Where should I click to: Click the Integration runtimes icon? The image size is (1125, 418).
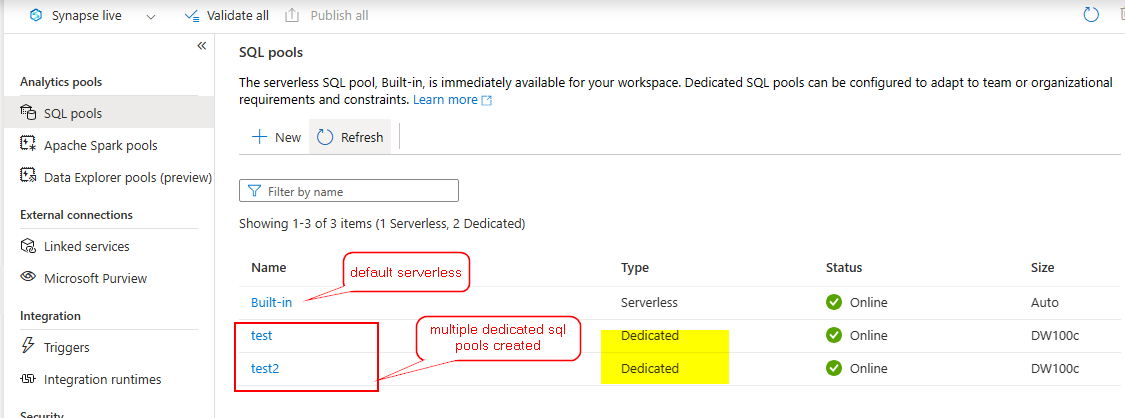pos(28,379)
